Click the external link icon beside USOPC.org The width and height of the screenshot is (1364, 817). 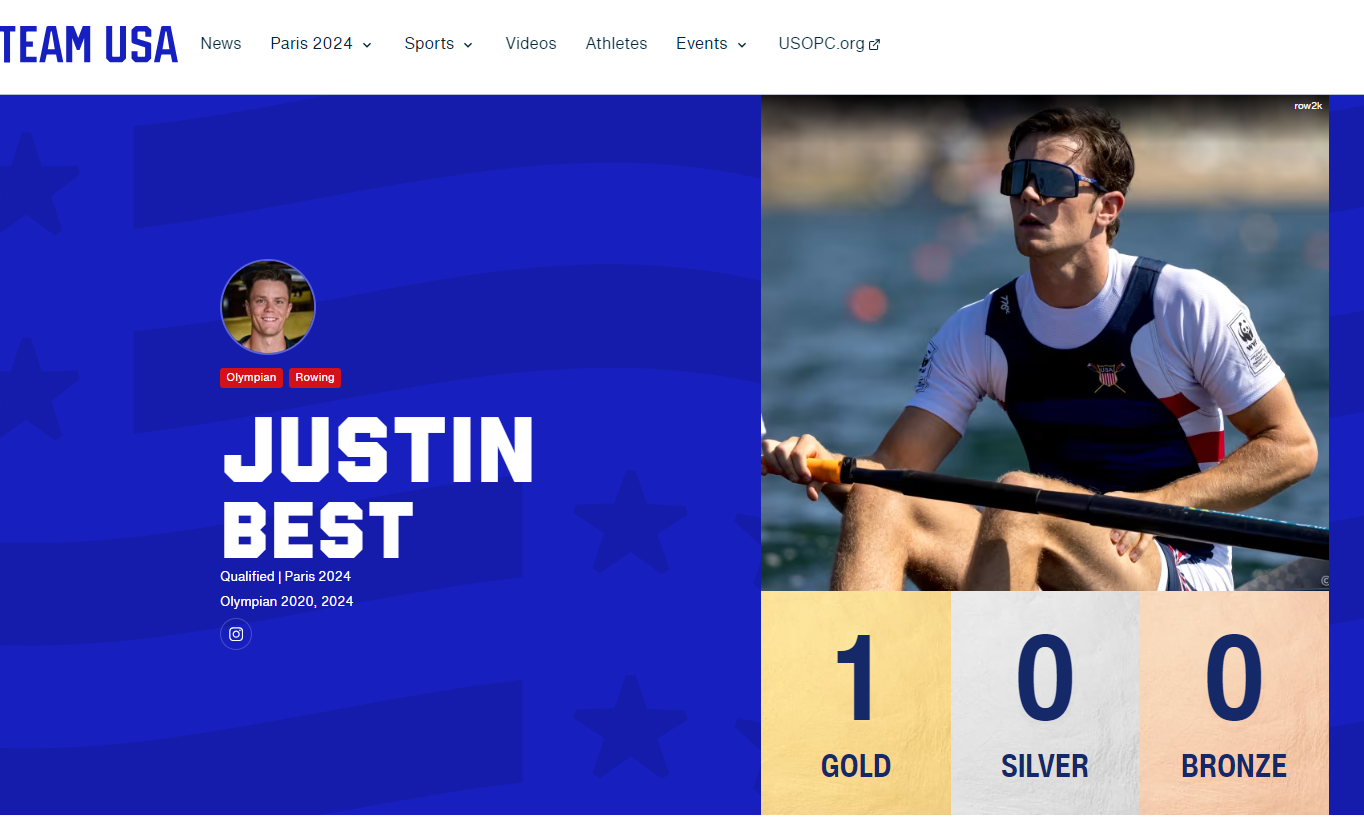point(875,44)
